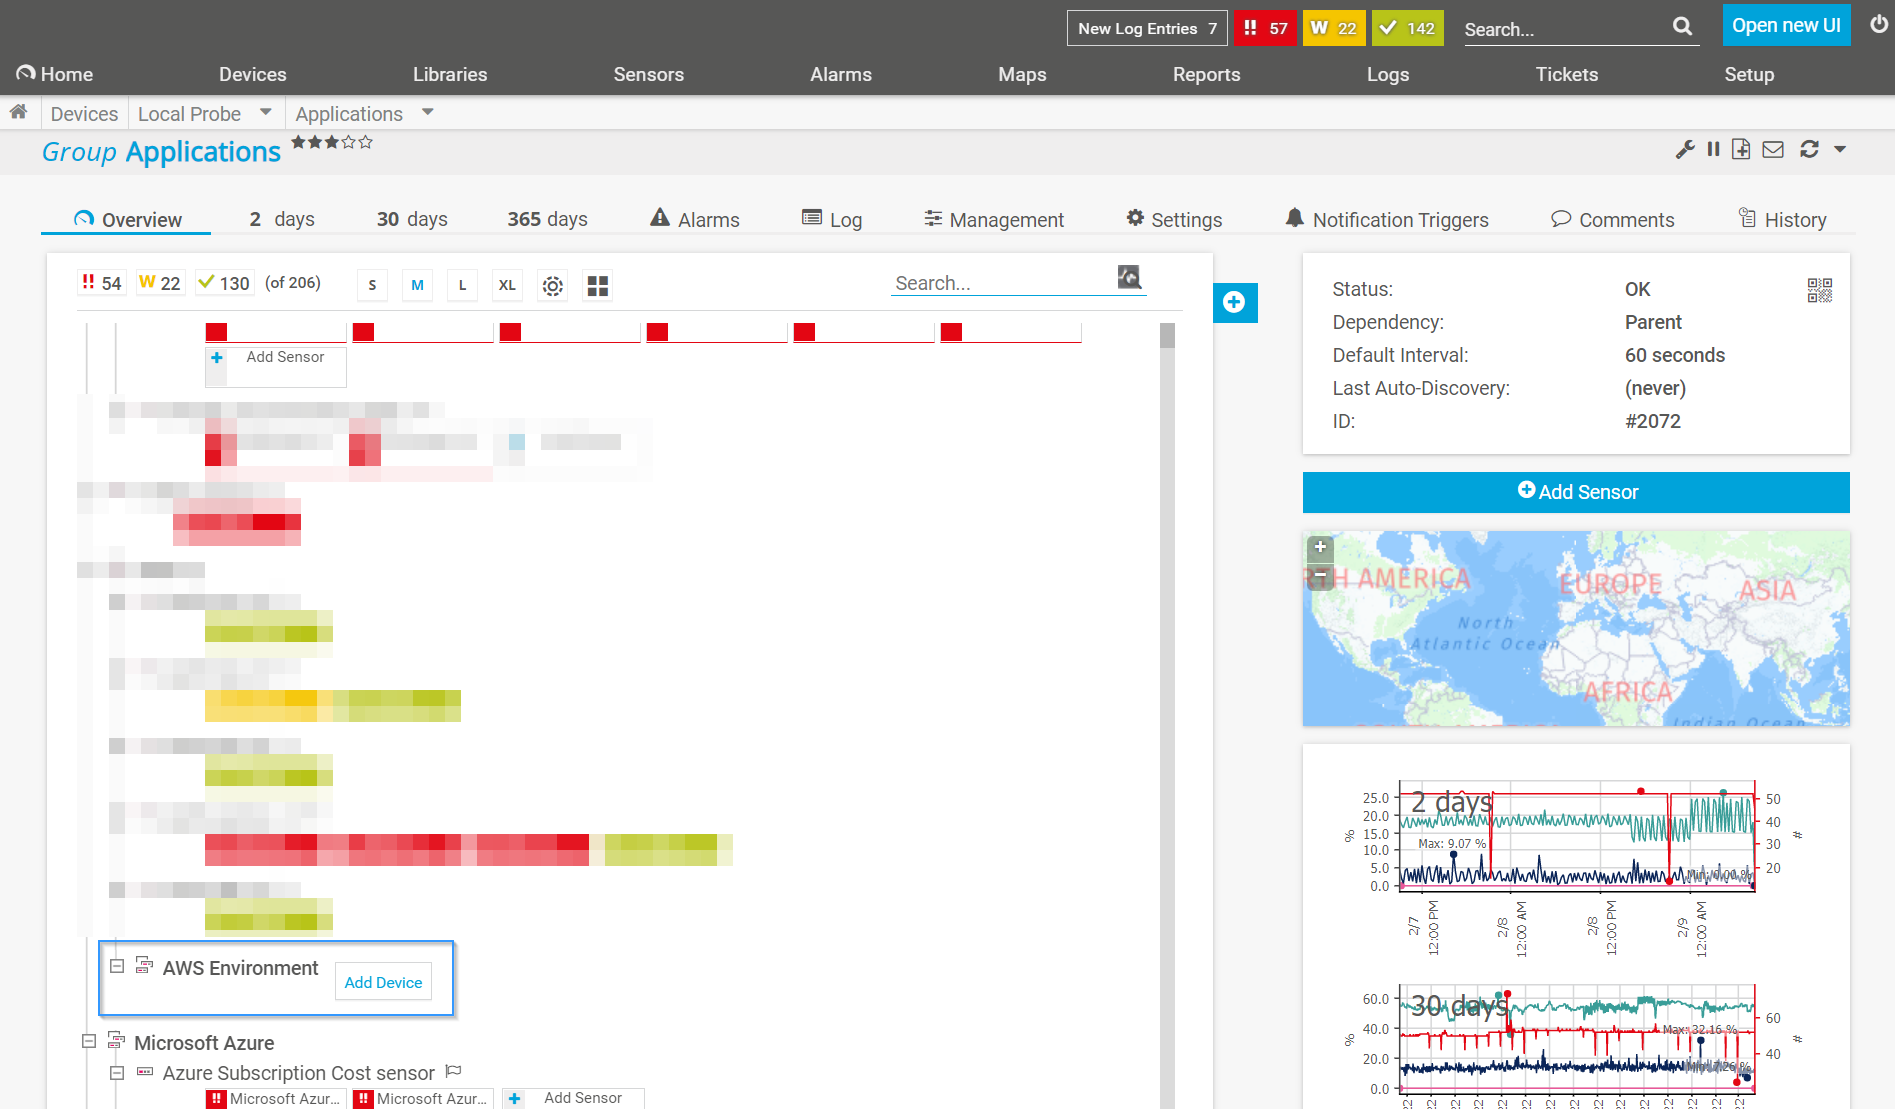The height and width of the screenshot is (1109, 1895).
Task: Open the QR code icon
Action: [1819, 290]
